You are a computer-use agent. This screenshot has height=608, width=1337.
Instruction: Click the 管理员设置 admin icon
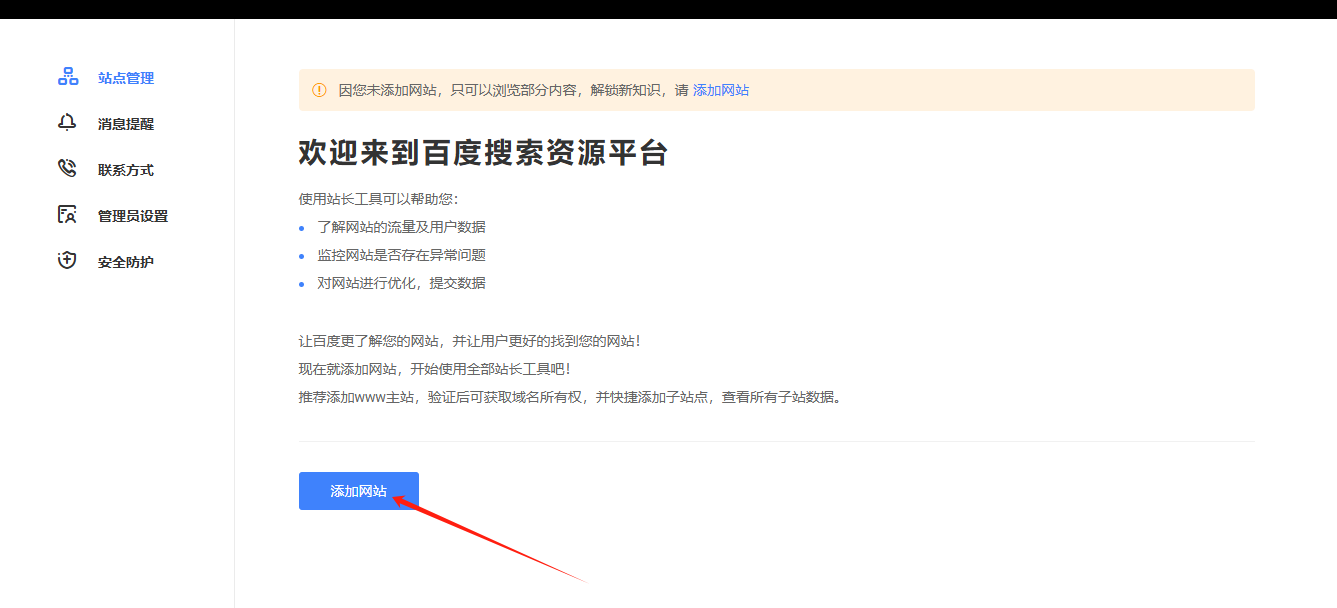coord(67,215)
